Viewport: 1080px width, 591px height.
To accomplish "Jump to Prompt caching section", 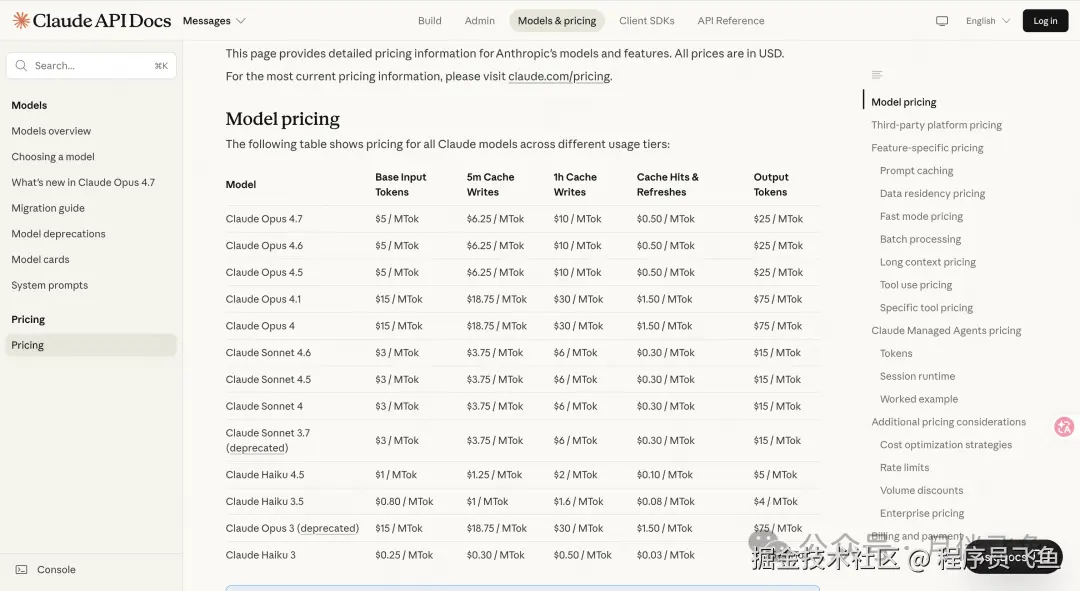I will pyautogui.click(x=917, y=170).
